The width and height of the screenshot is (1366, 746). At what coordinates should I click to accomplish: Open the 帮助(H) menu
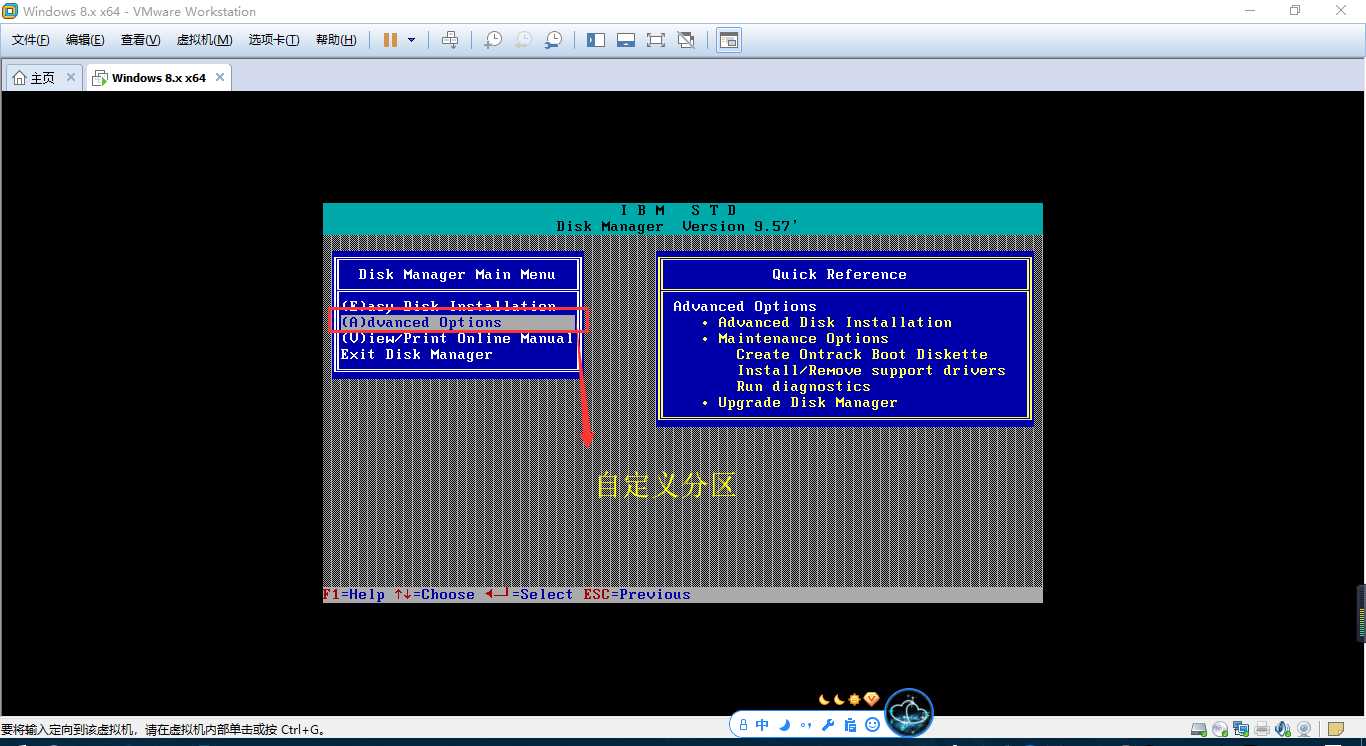[x=336, y=40]
